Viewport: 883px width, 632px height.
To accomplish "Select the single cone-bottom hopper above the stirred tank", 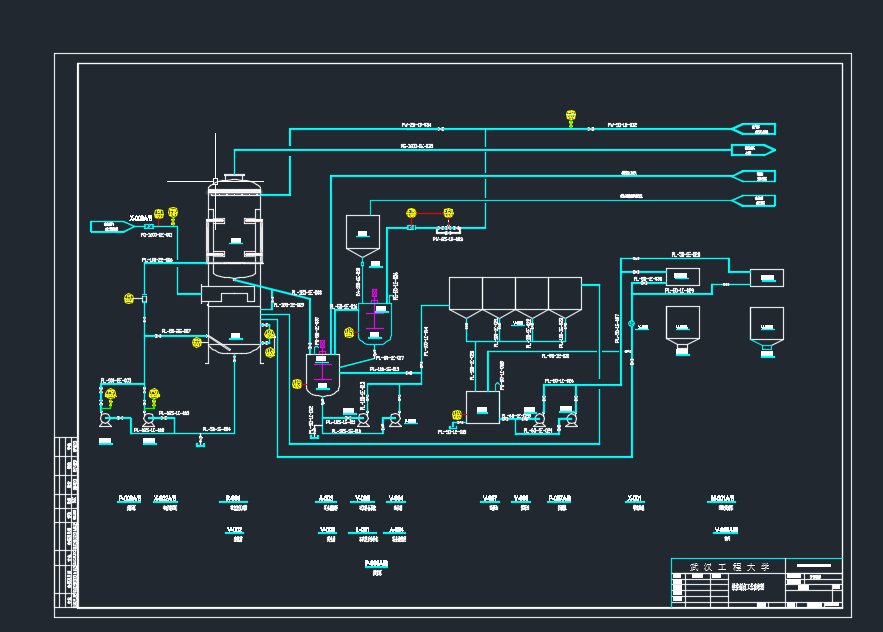I will click(363, 236).
